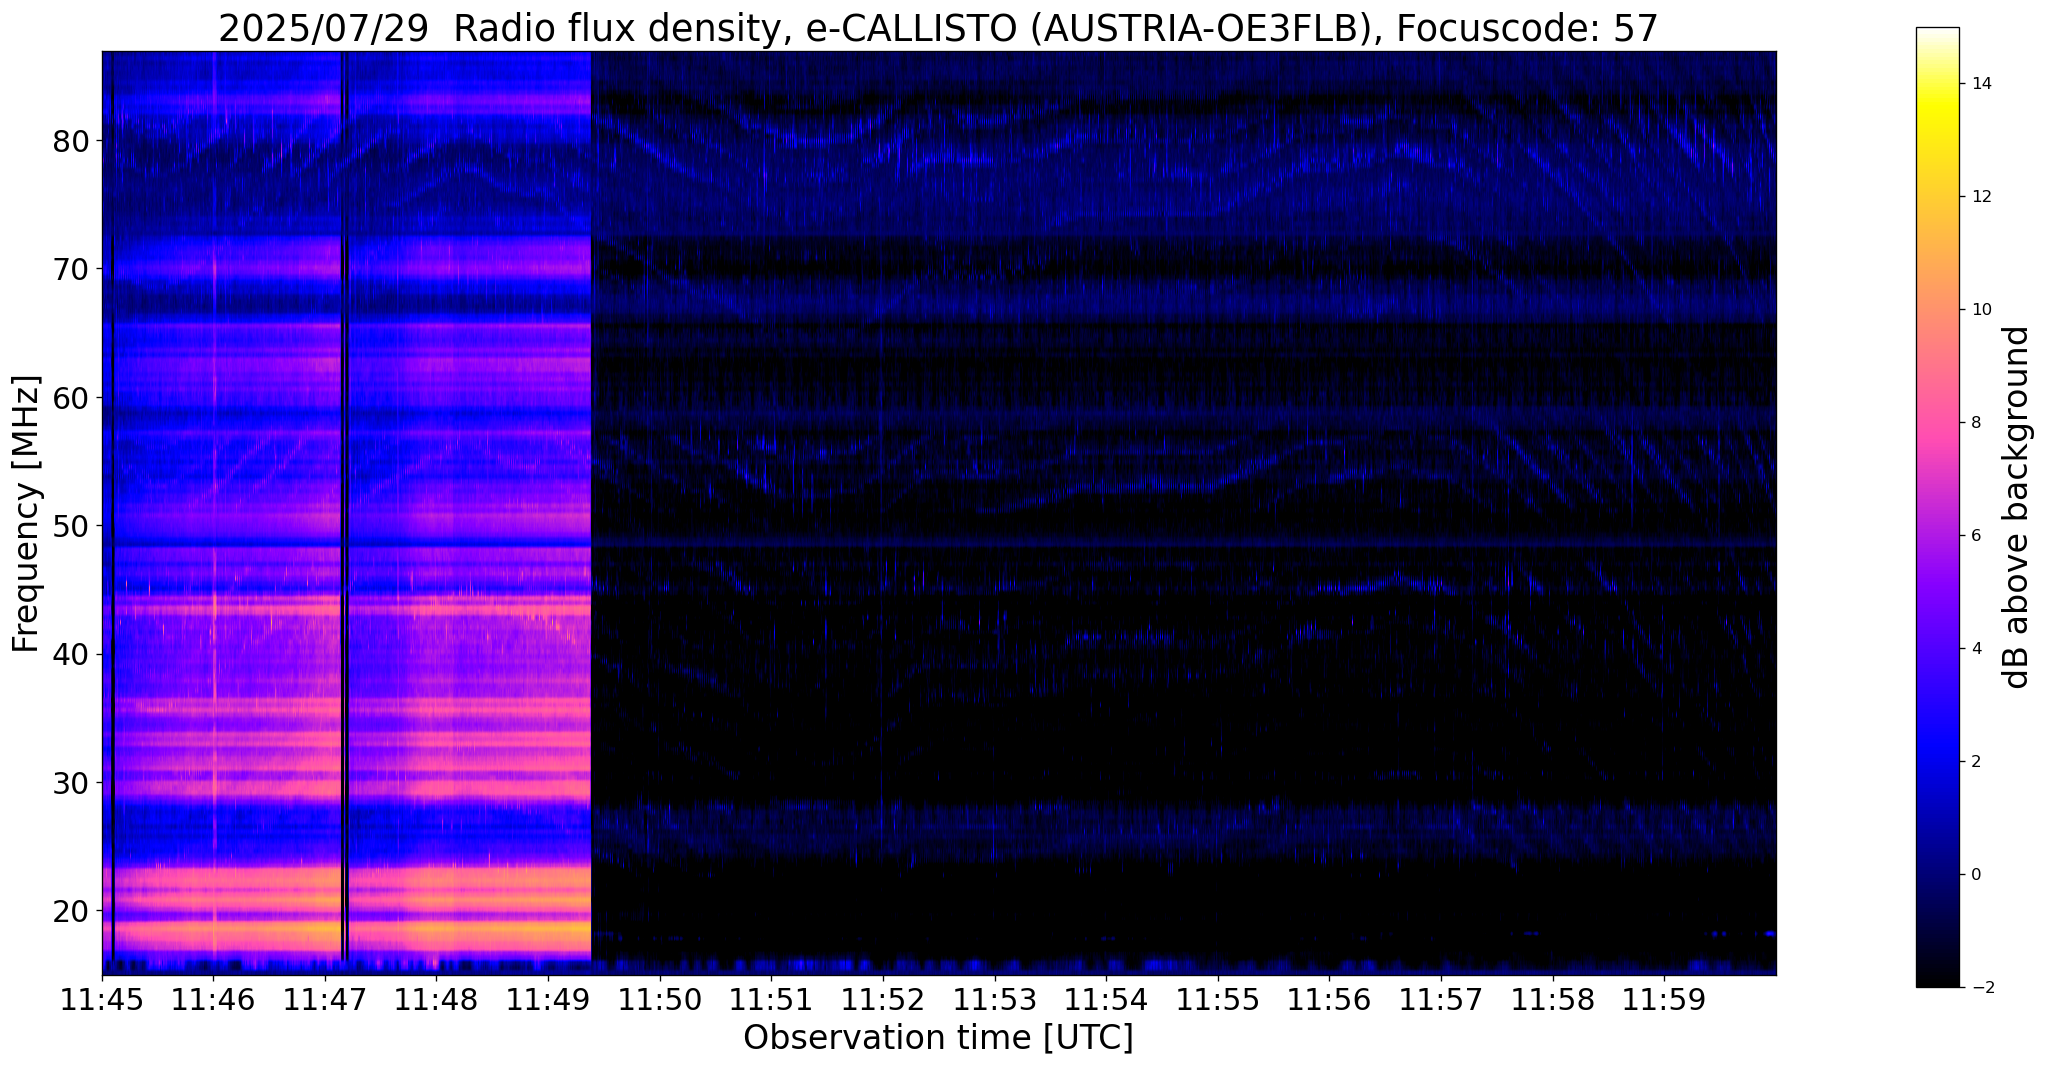Click the 11:58 time tick label
The image size is (2047, 1067).
[1553, 1000]
